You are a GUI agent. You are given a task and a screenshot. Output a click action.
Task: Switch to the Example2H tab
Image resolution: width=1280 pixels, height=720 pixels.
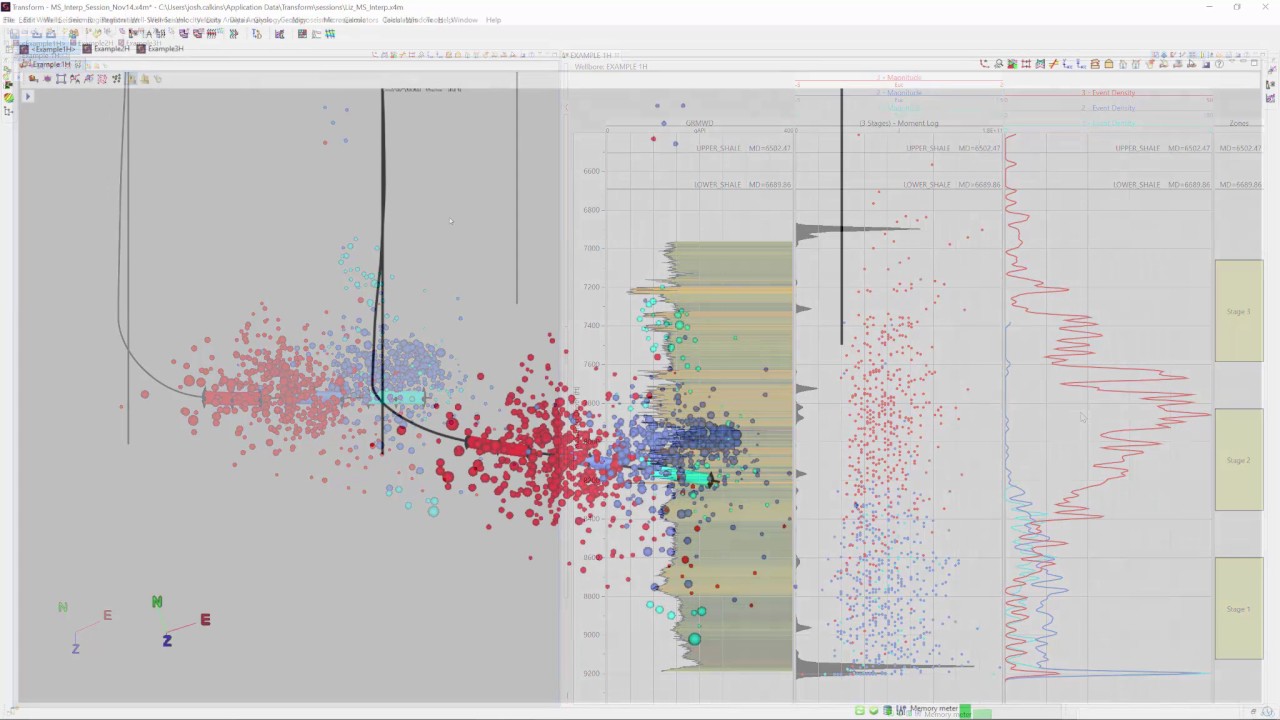click(105, 49)
